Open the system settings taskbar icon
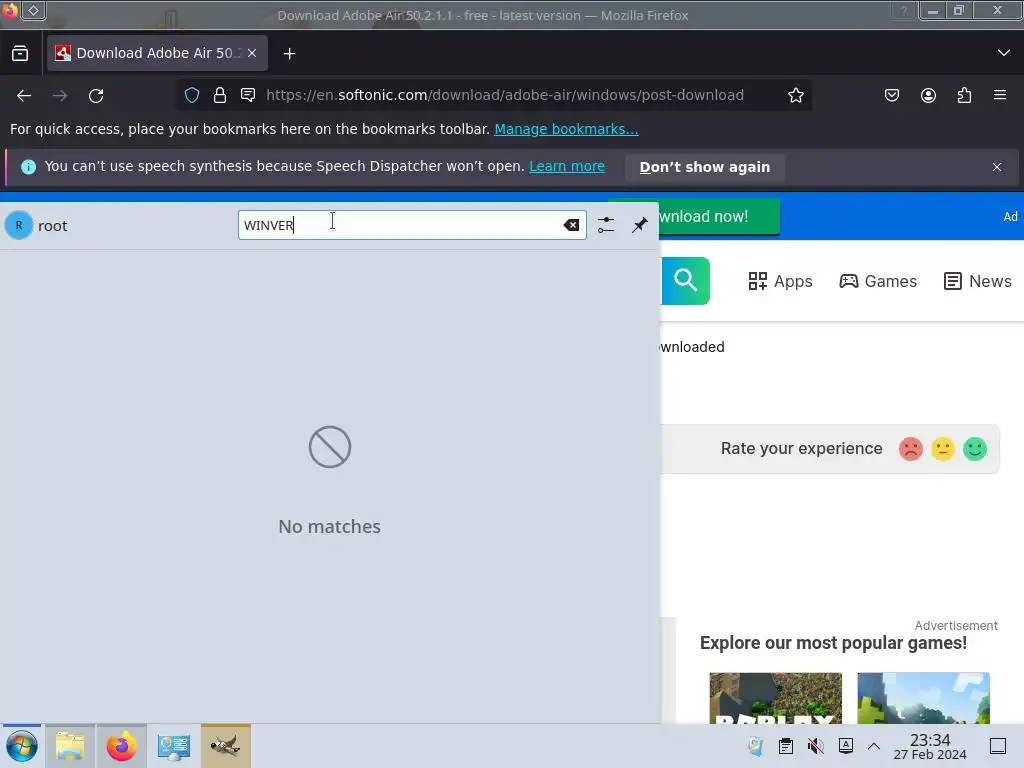The image size is (1024, 768). point(173,746)
